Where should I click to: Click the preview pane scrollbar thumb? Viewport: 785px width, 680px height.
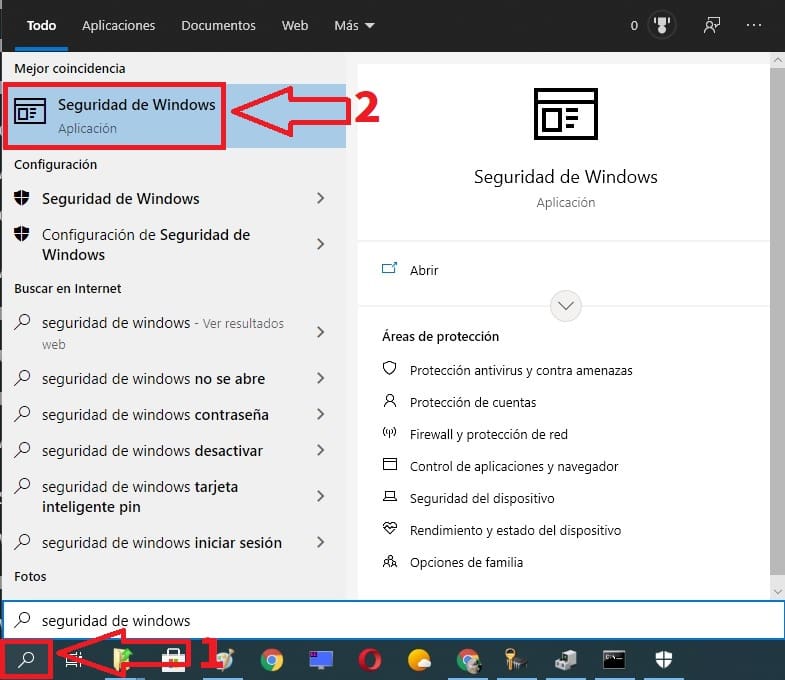coord(777,321)
